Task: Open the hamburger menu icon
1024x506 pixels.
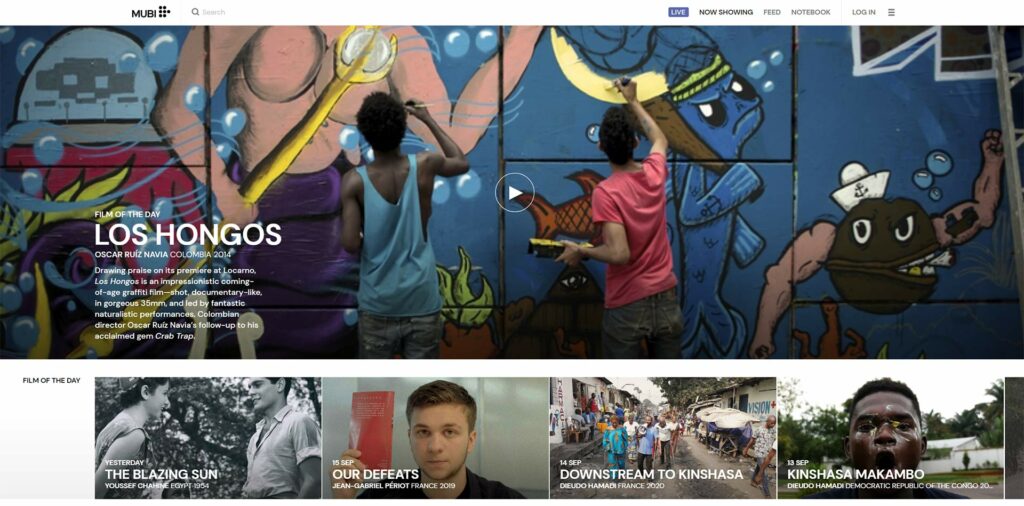Action: (891, 12)
